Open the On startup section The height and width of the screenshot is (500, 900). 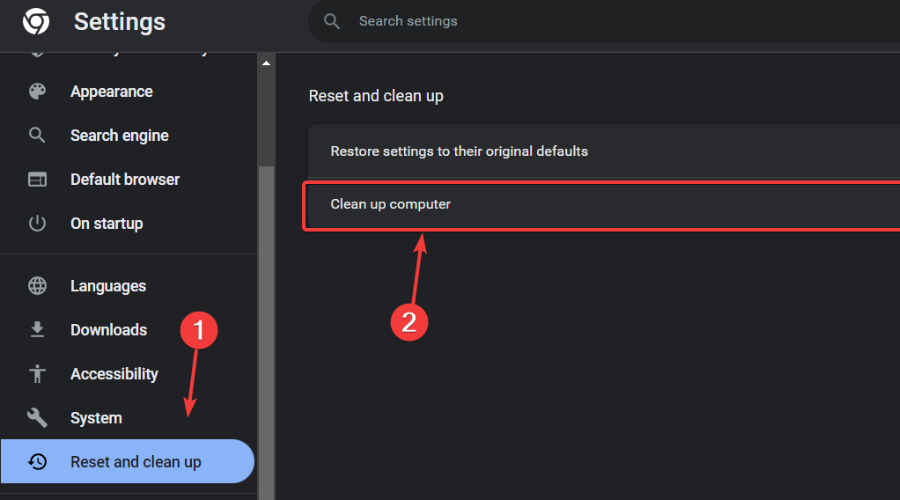point(107,223)
